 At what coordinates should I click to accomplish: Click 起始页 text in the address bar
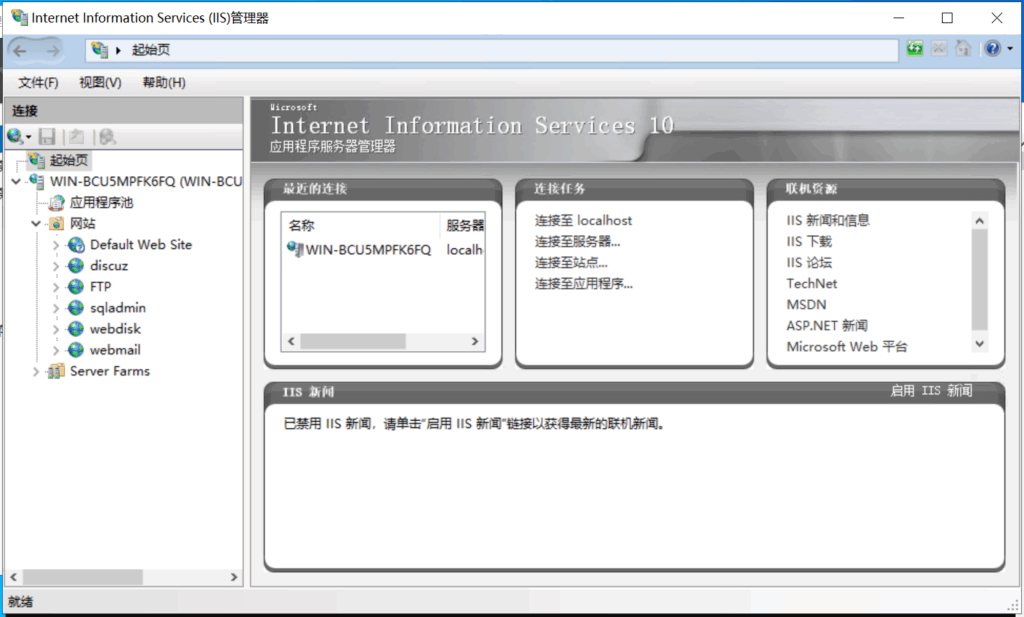click(151, 50)
